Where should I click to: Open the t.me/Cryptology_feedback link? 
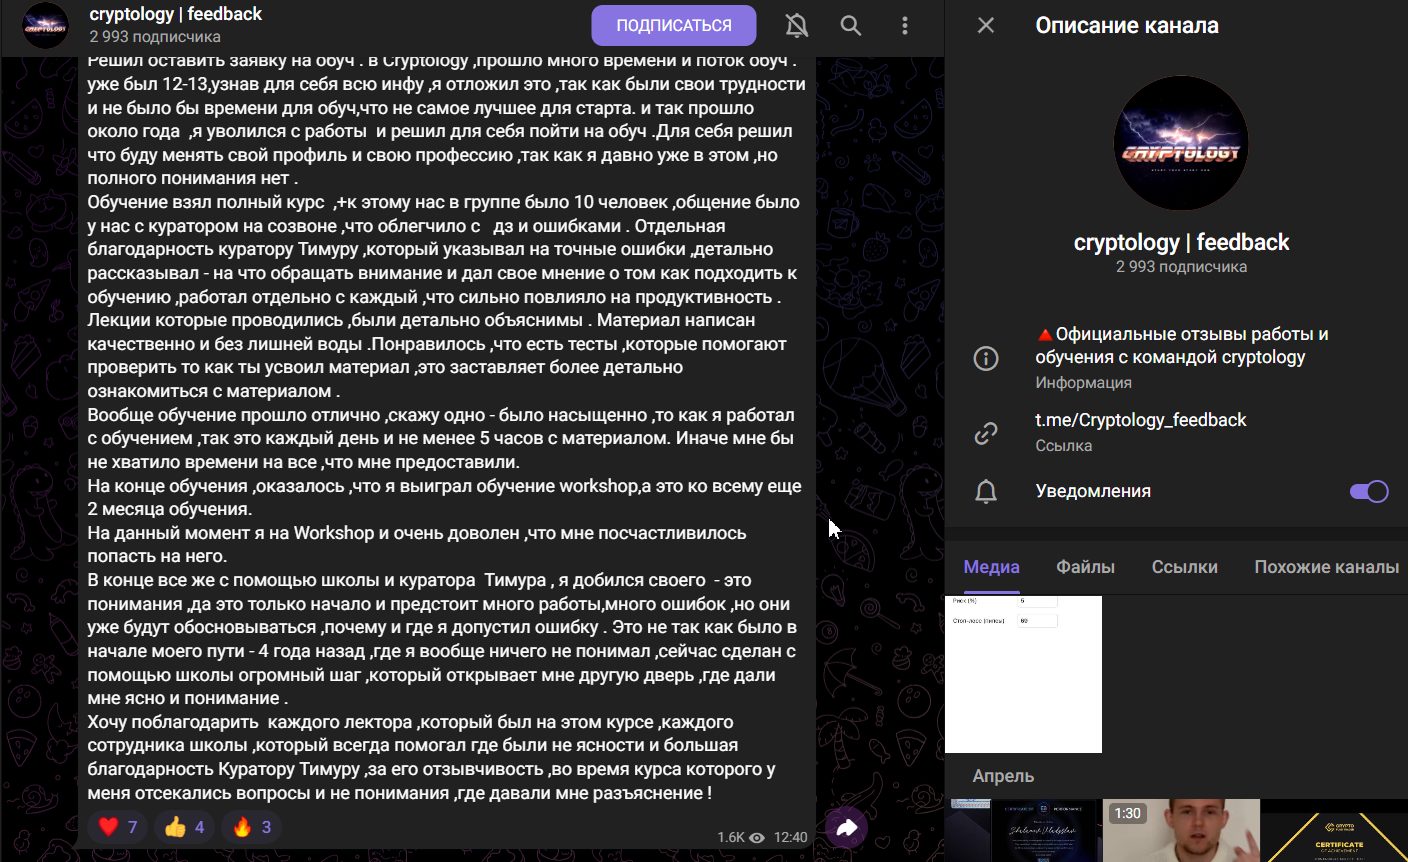1140,420
